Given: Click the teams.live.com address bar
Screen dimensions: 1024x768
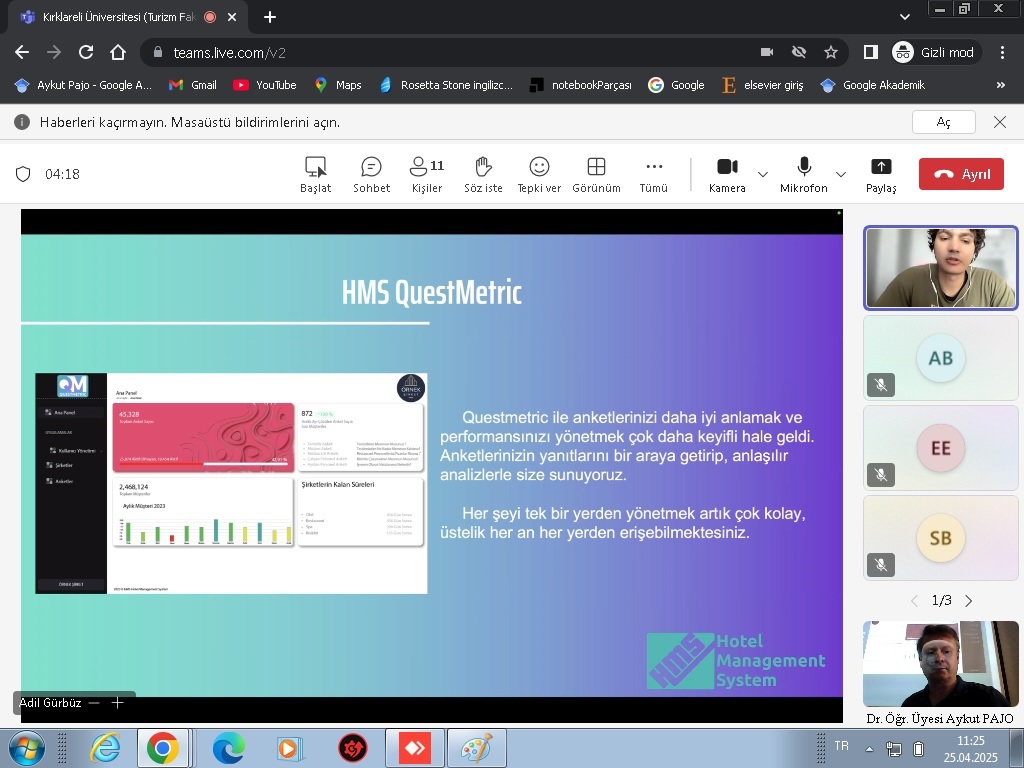Looking at the screenshot, I should coord(457,52).
